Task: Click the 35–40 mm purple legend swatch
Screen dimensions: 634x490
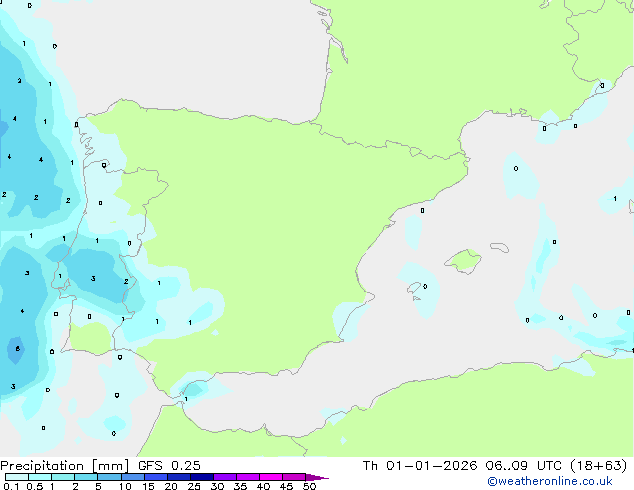Action: 248,477
